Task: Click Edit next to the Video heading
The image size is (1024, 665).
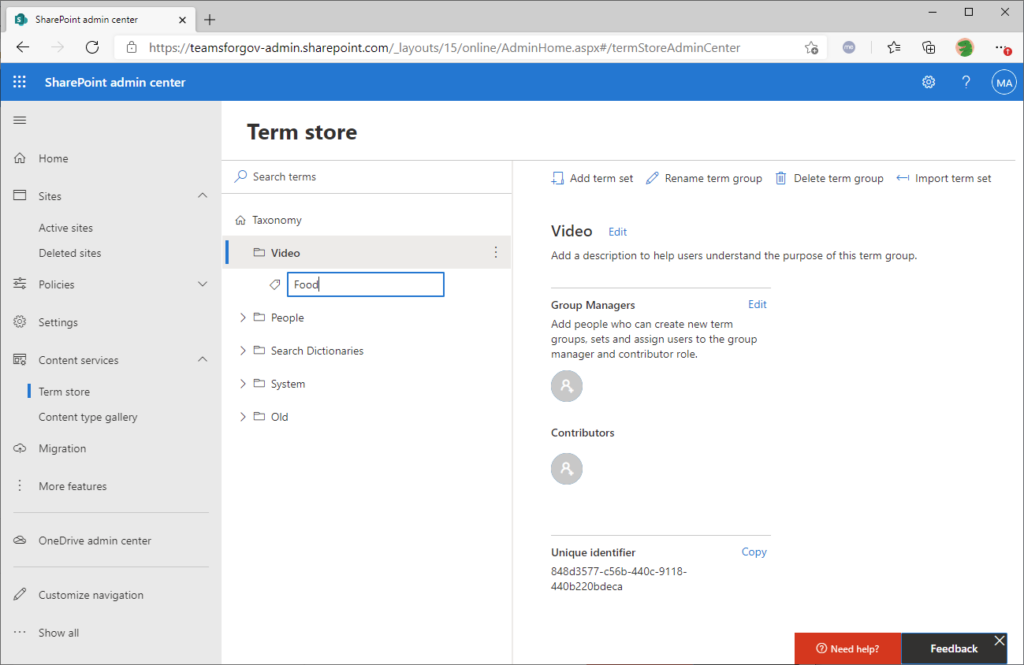Action: click(x=617, y=231)
